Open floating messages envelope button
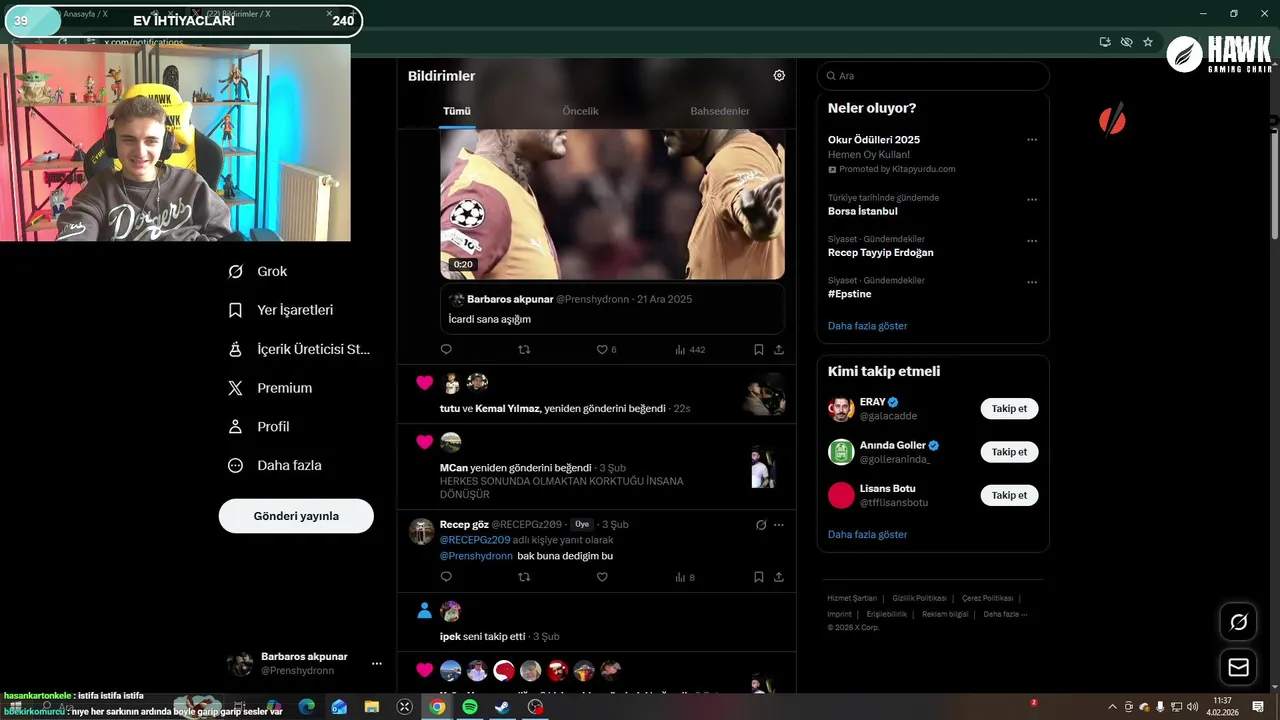1280x720 pixels. (1238, 667)
